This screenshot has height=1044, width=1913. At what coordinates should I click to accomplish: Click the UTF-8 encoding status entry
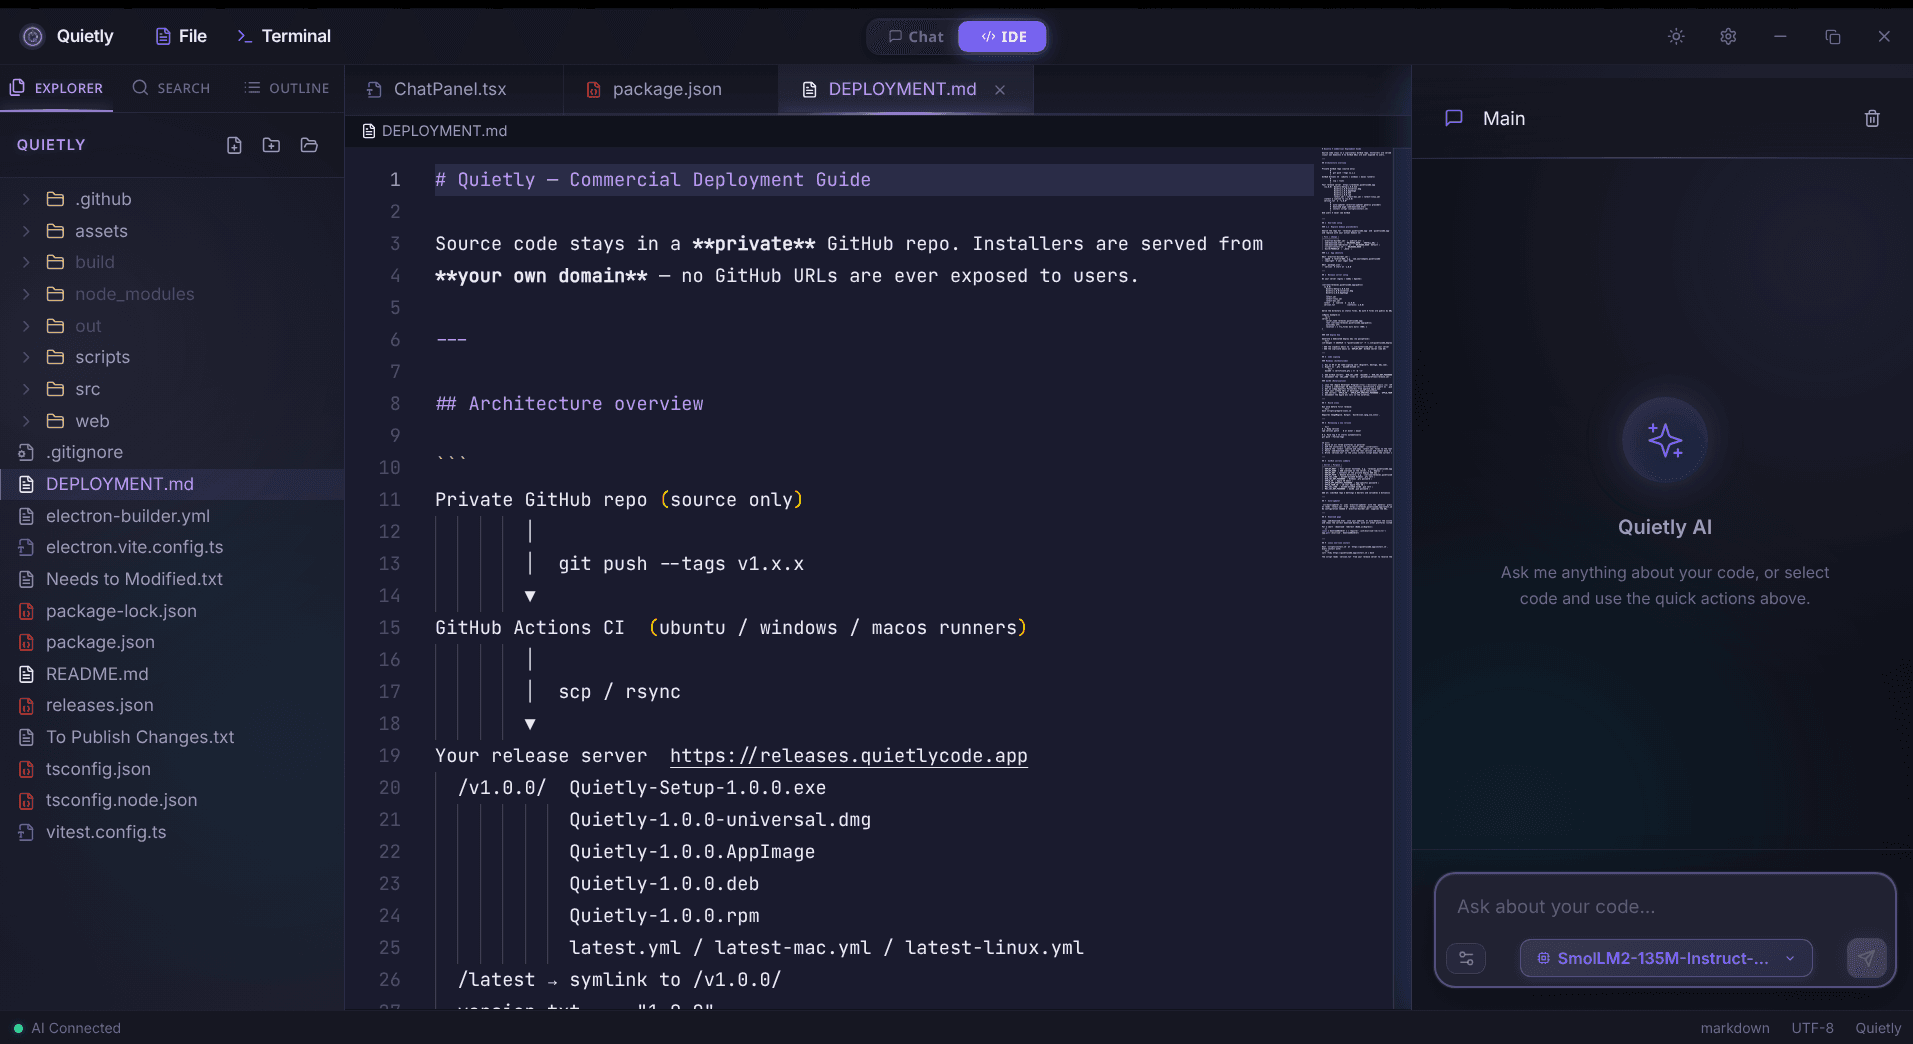click(x=1812, y=1028)
